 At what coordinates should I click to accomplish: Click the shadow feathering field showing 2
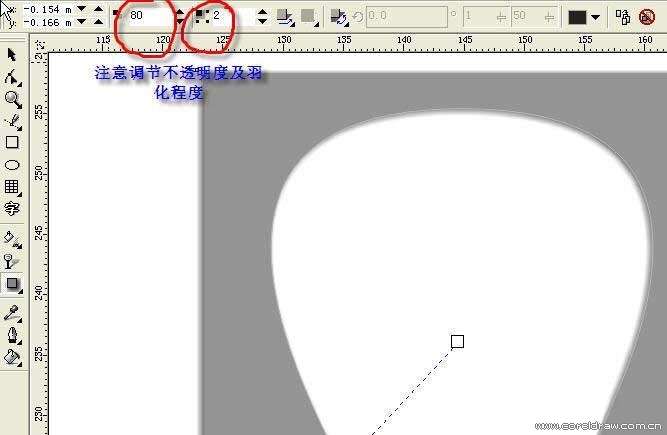coord(228,16)
